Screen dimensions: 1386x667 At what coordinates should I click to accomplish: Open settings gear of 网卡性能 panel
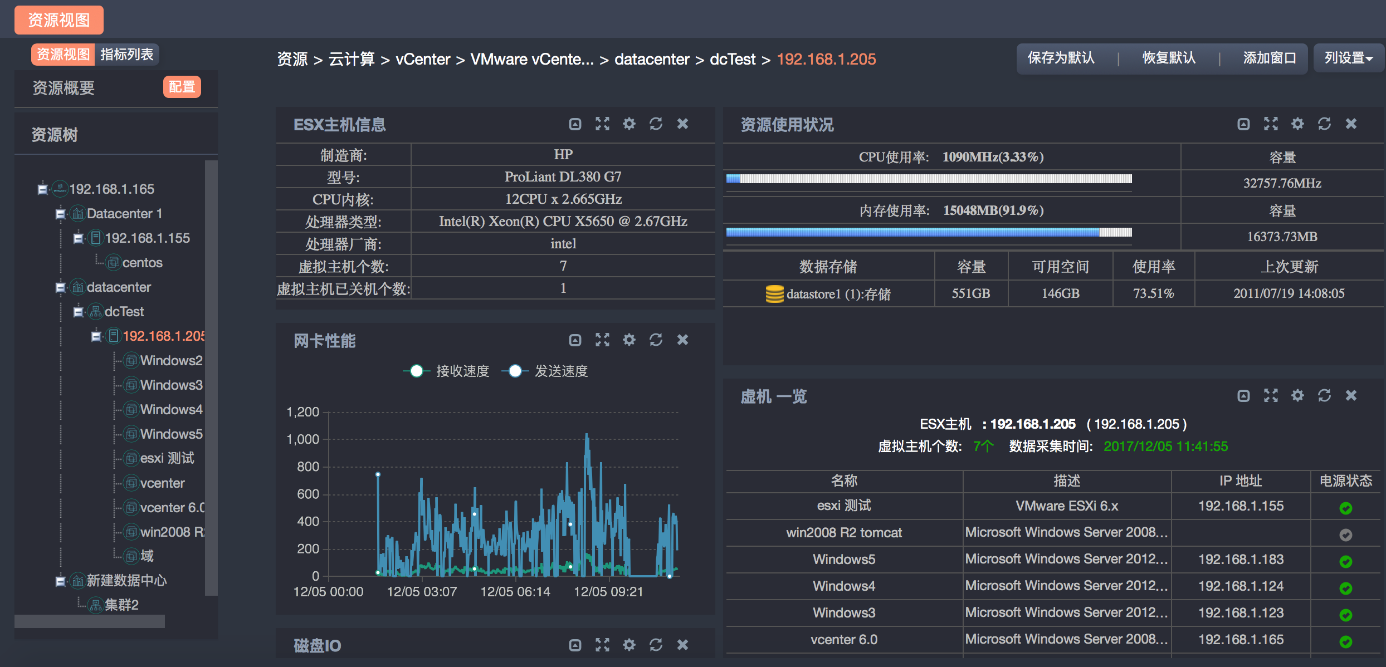[x=629, y=340]
